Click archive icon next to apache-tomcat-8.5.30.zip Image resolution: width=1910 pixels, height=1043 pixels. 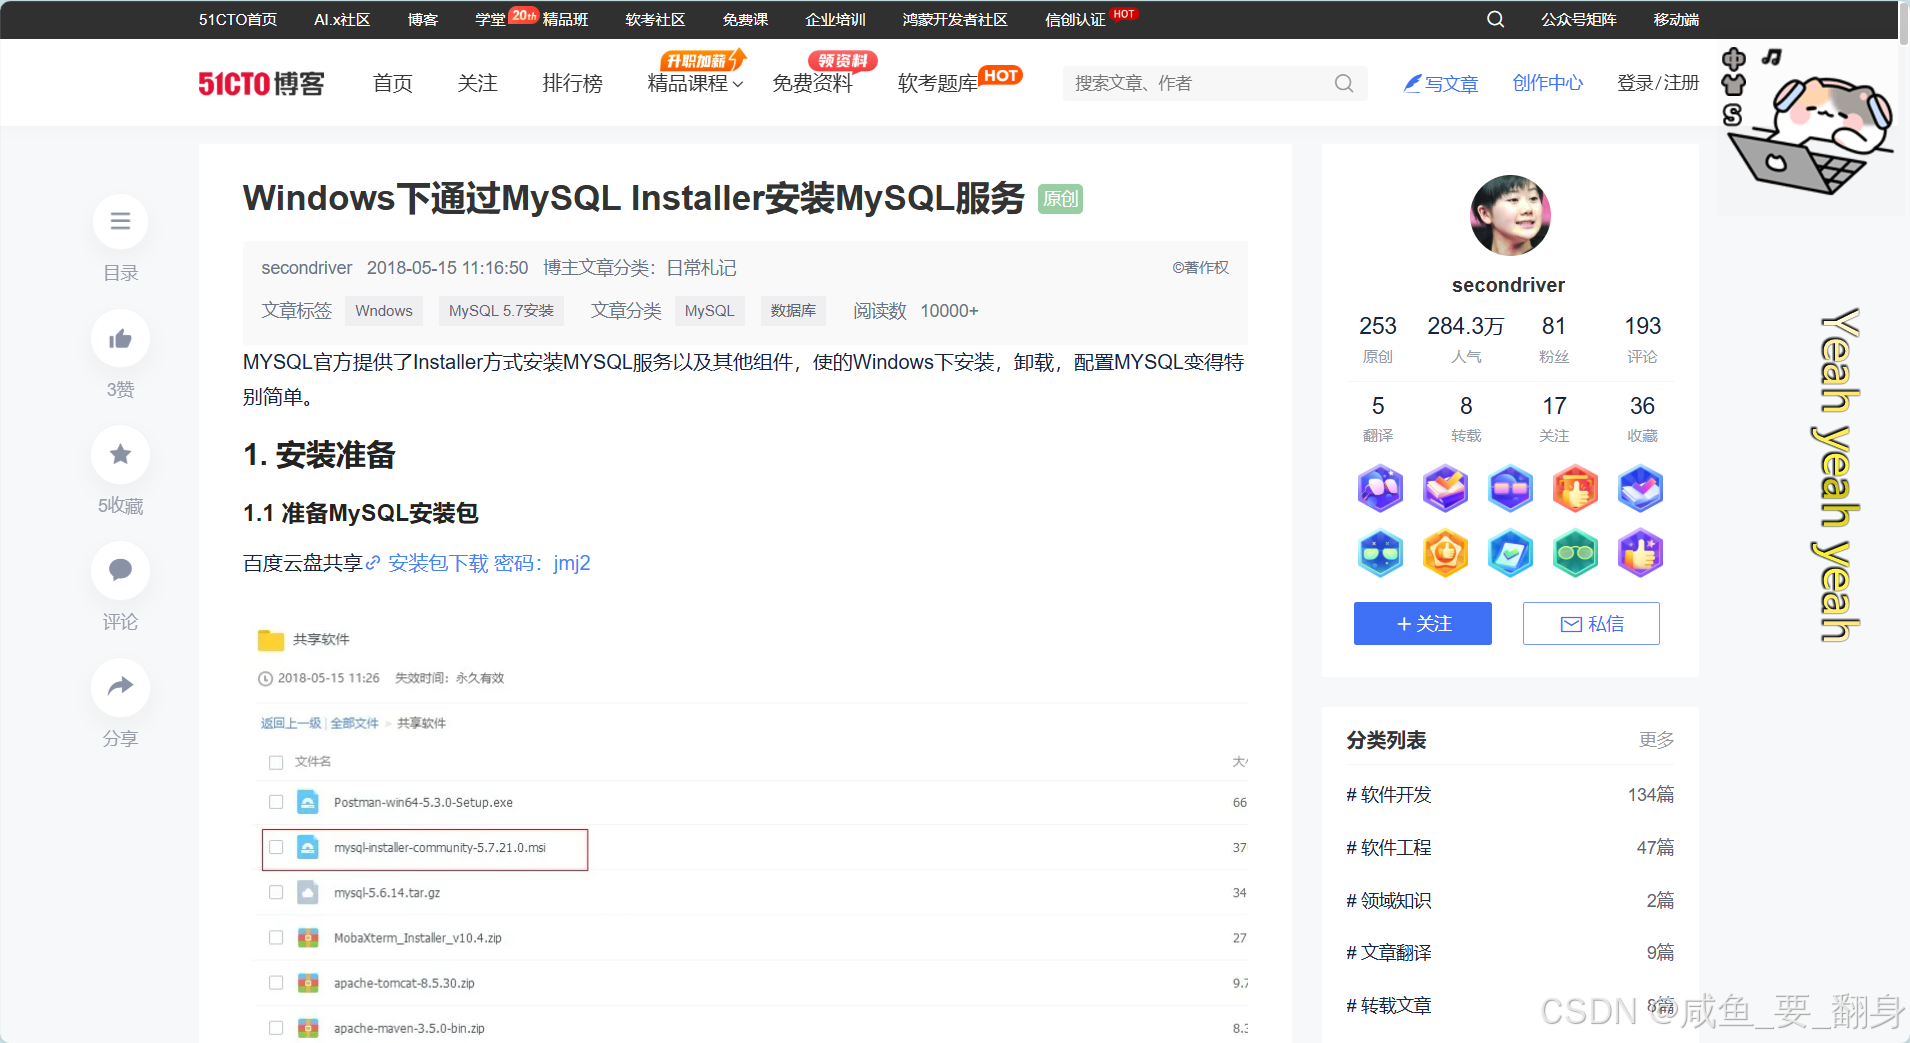(308, 983)
